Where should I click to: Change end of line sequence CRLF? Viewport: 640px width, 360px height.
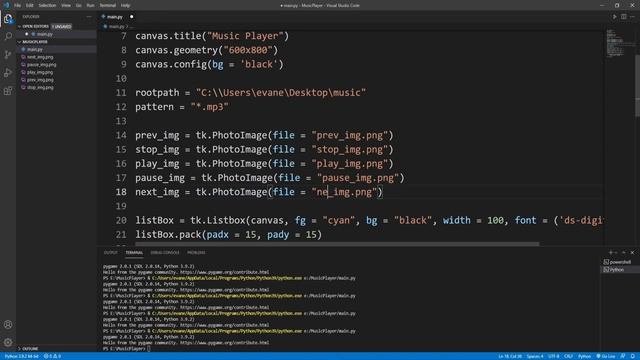click(x=568, y=356)
